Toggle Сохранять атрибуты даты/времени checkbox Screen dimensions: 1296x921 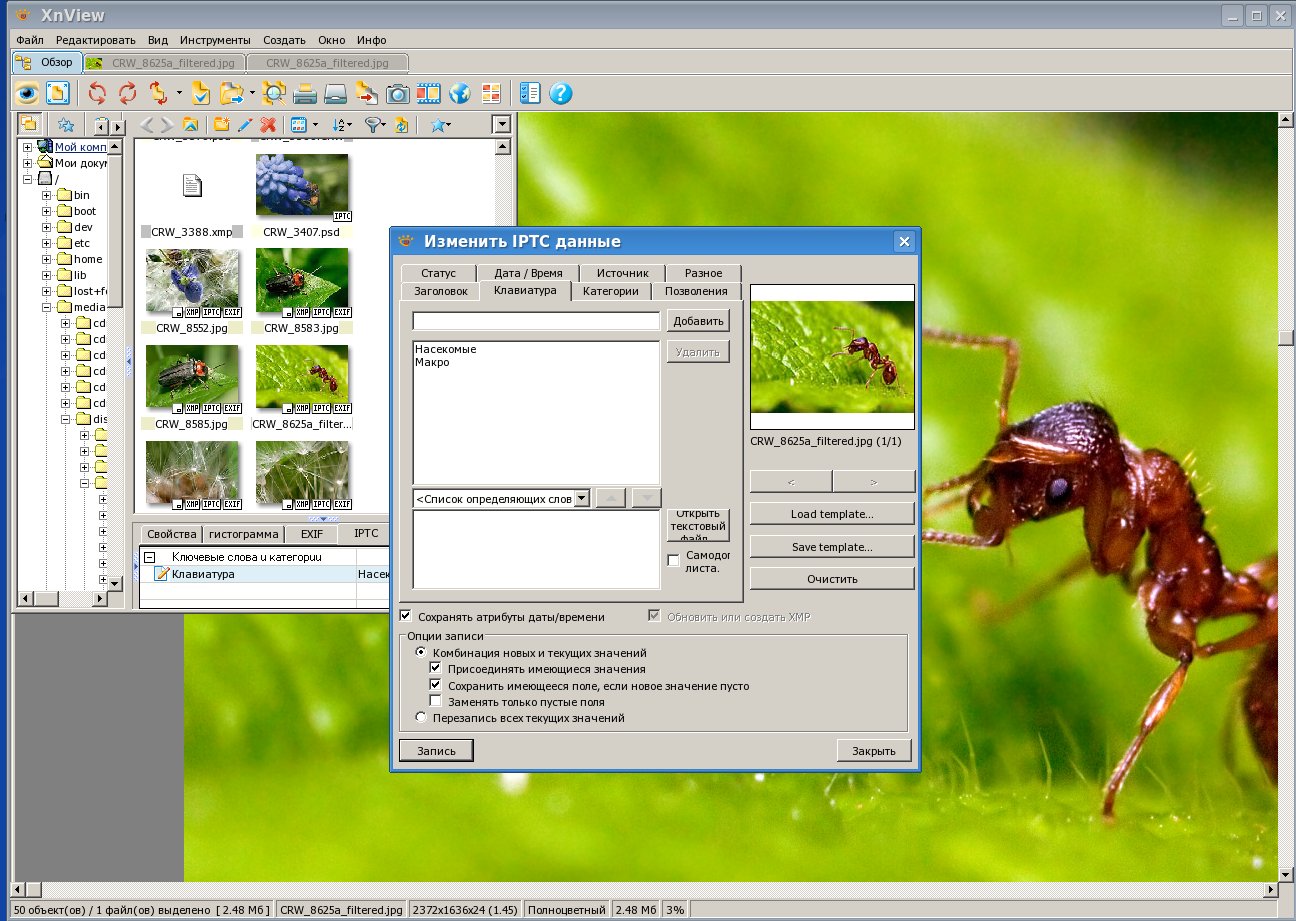pos(405,617)
